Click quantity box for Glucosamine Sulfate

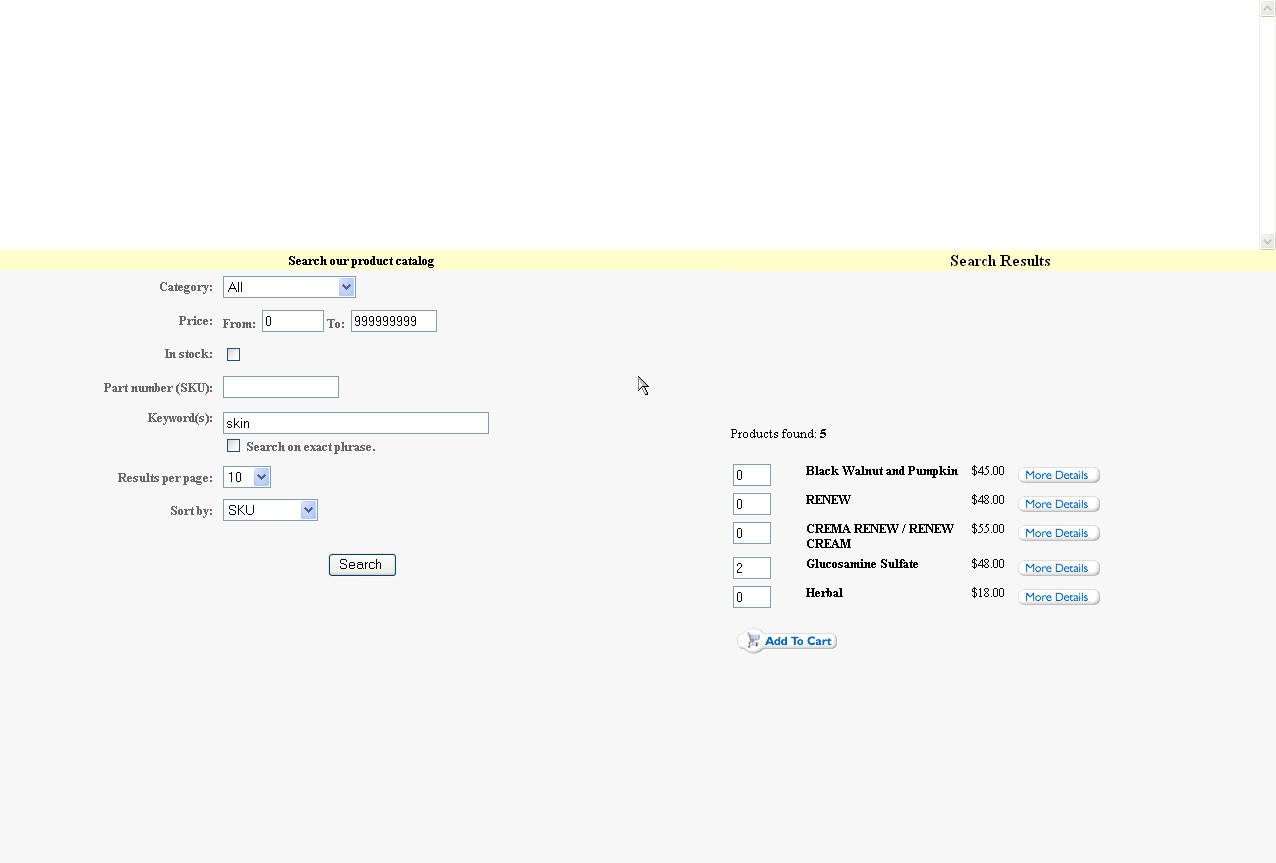pyautogui.click(x=751, y=568)
